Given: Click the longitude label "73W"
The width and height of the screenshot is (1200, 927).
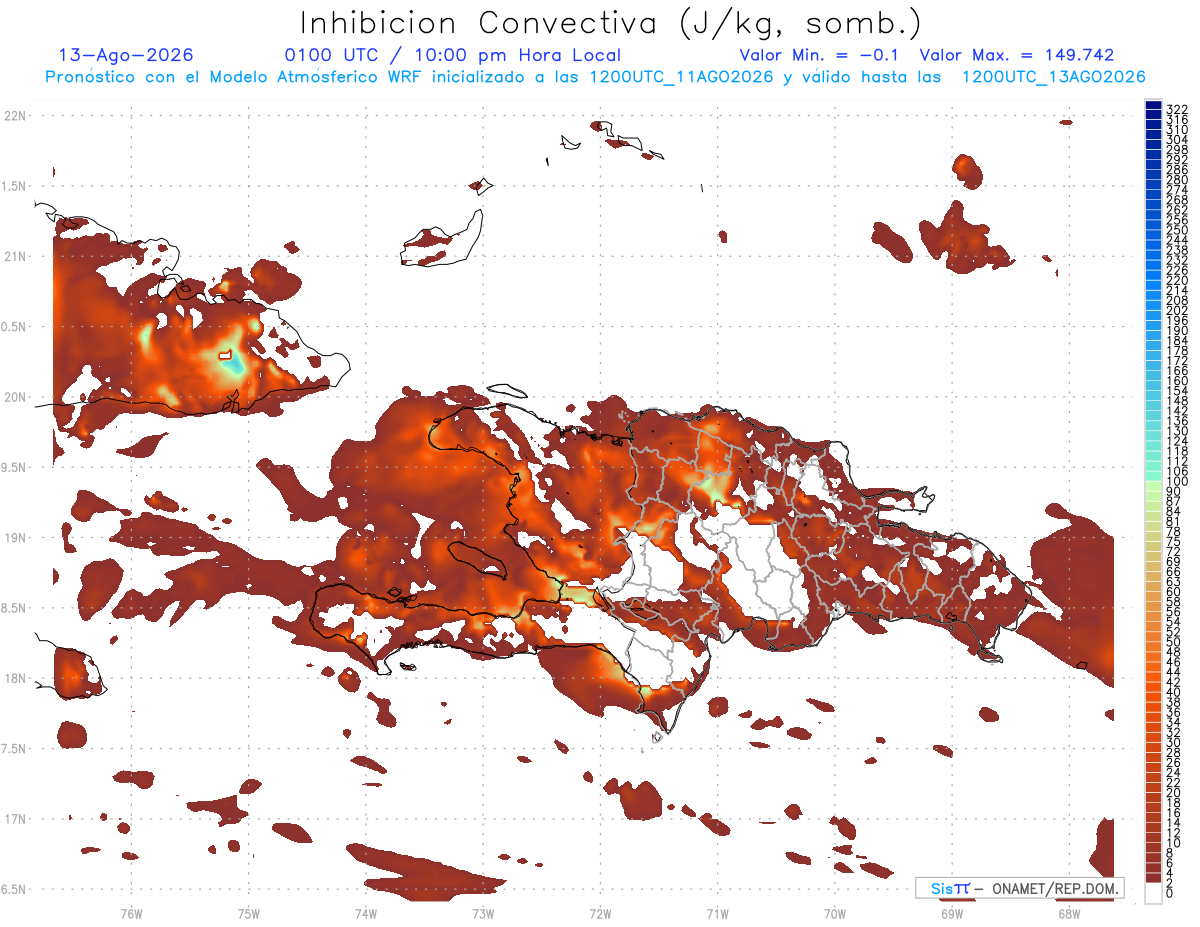Looking at the screenshot, I should [483, 913].
